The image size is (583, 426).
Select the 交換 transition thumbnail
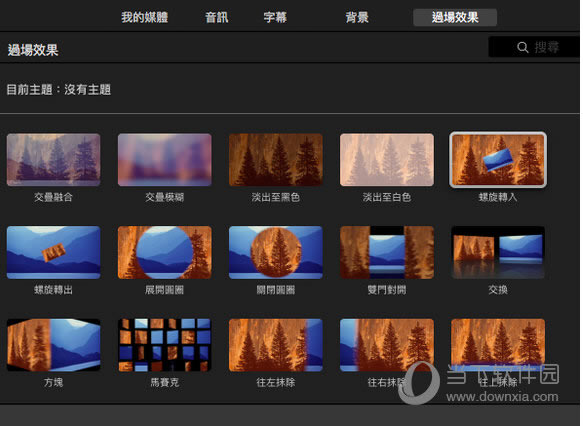coord(498,252)
